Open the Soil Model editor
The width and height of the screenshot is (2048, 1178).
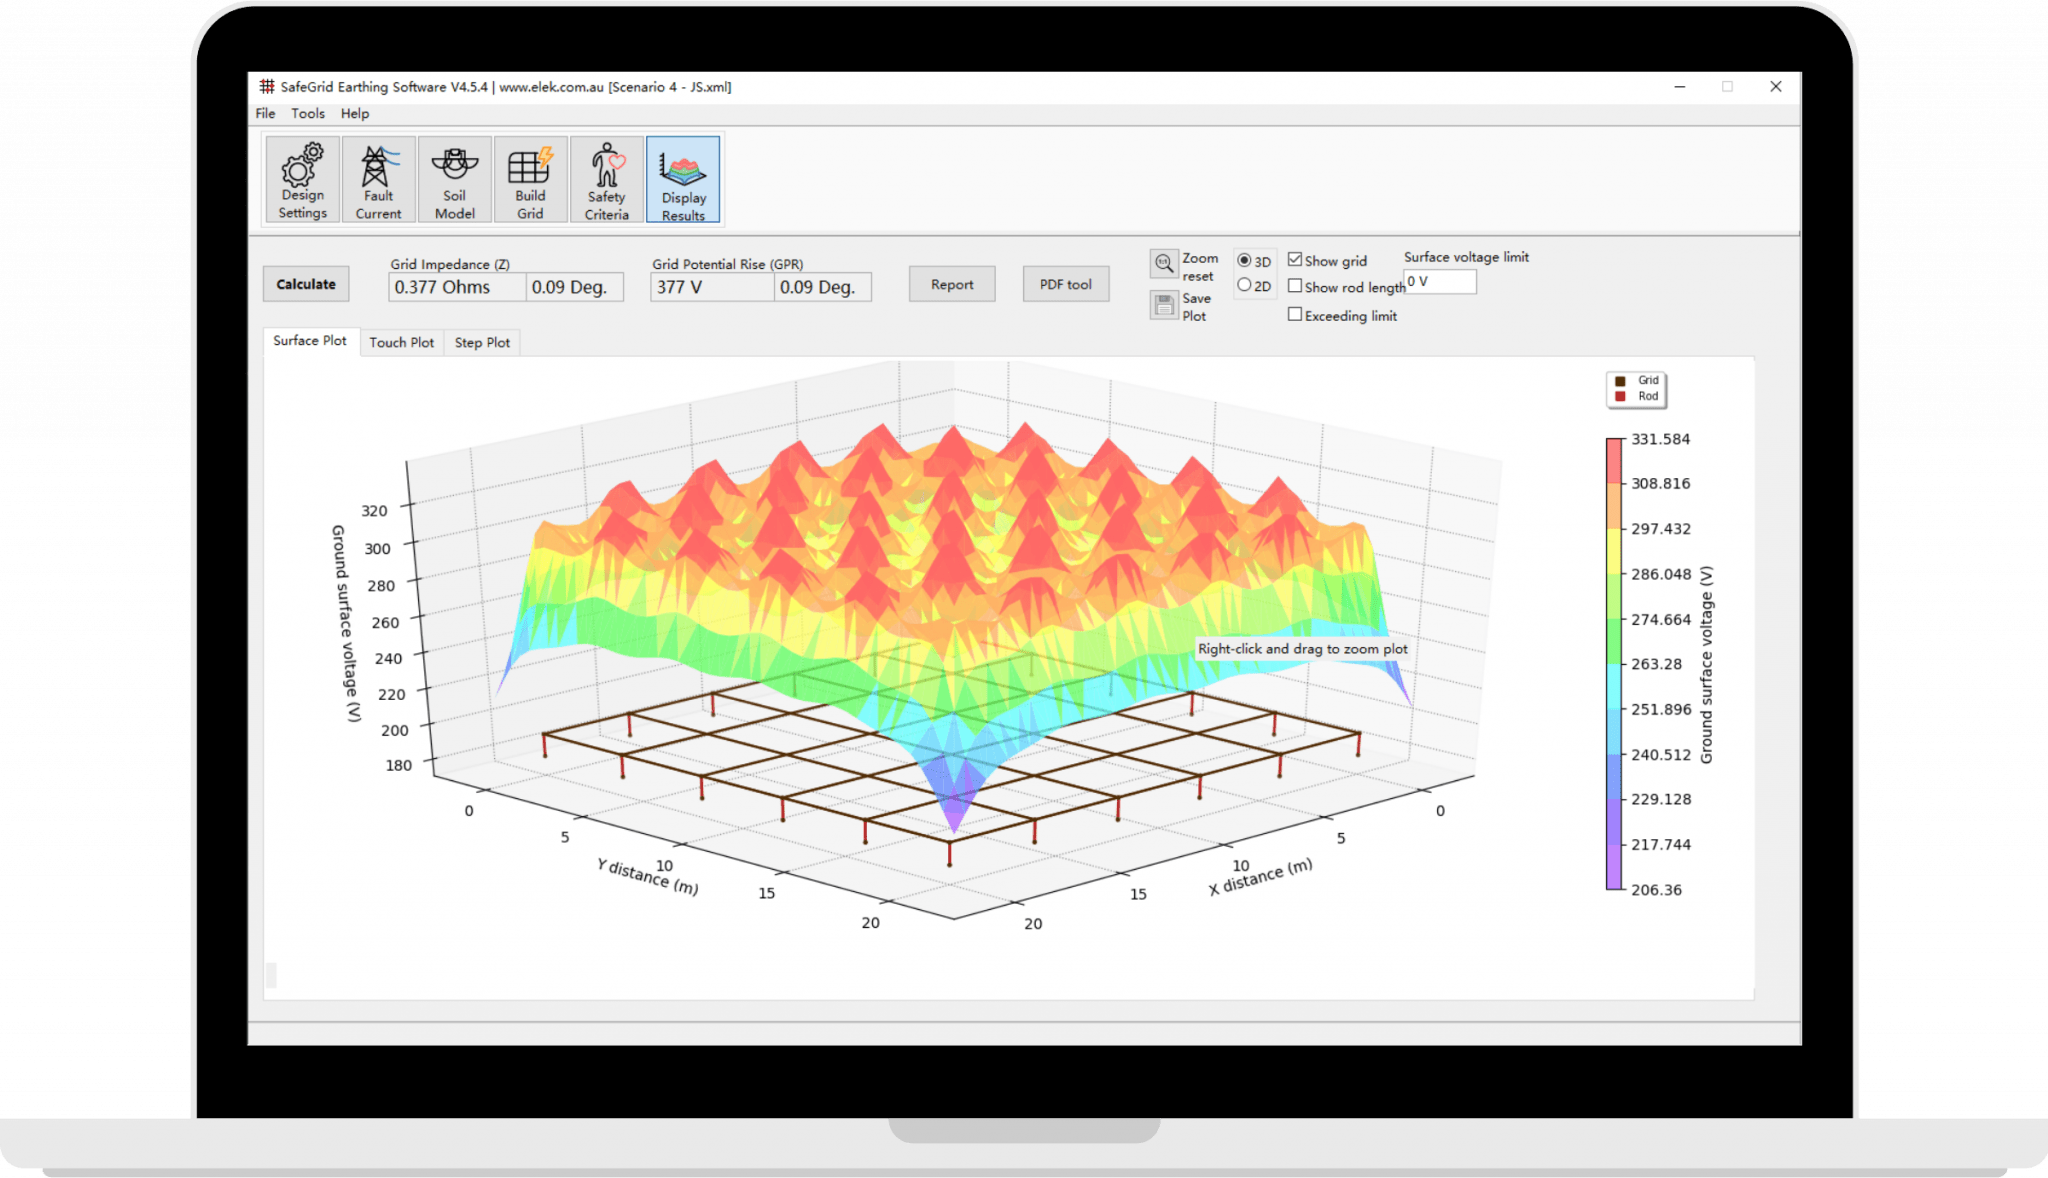[454, 180]
